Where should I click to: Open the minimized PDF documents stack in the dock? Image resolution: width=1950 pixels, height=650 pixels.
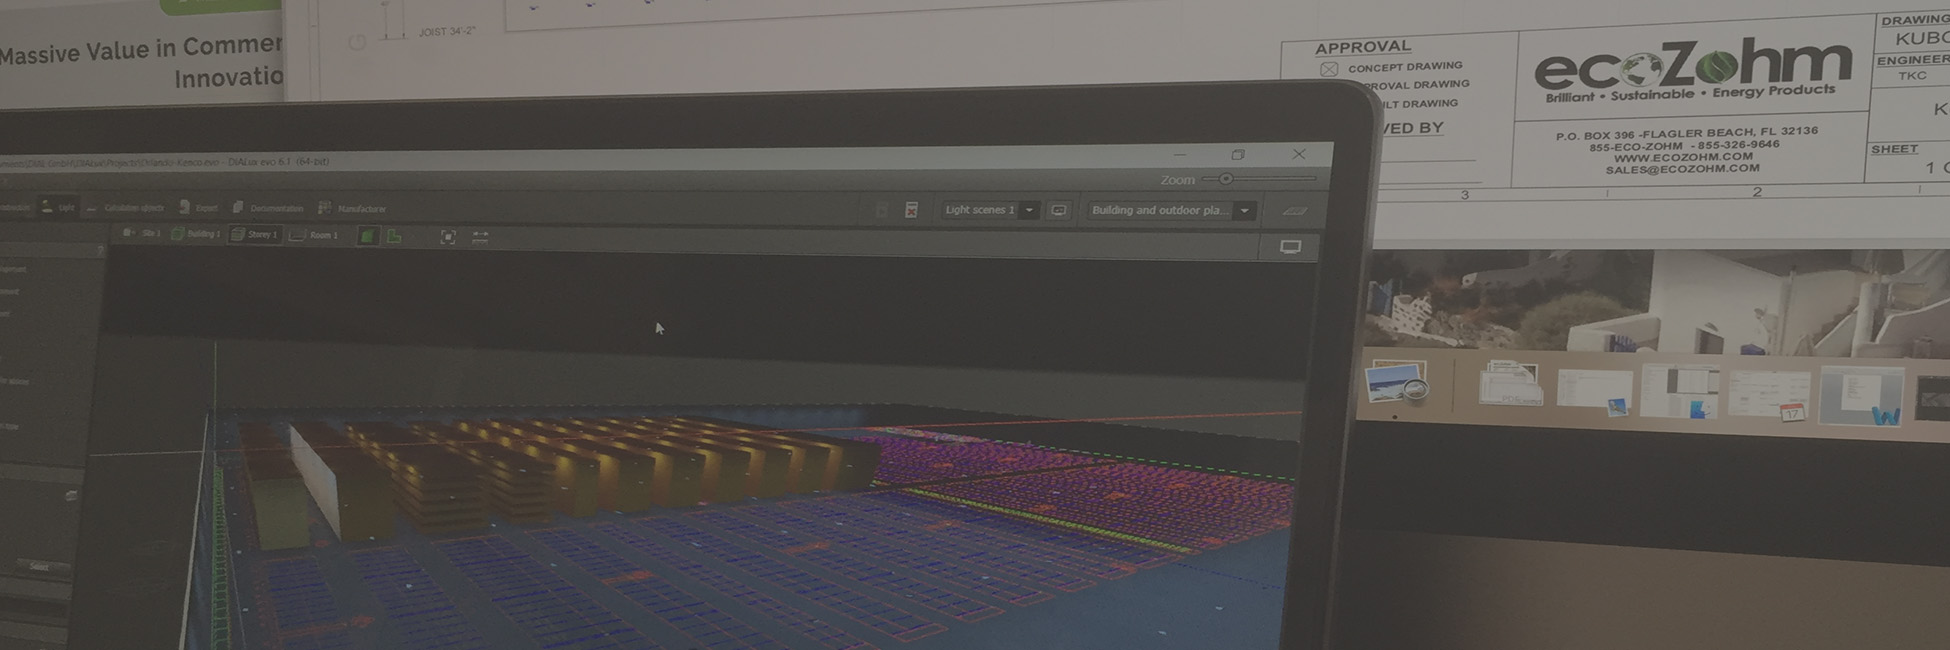click(x=1510, y=384)
